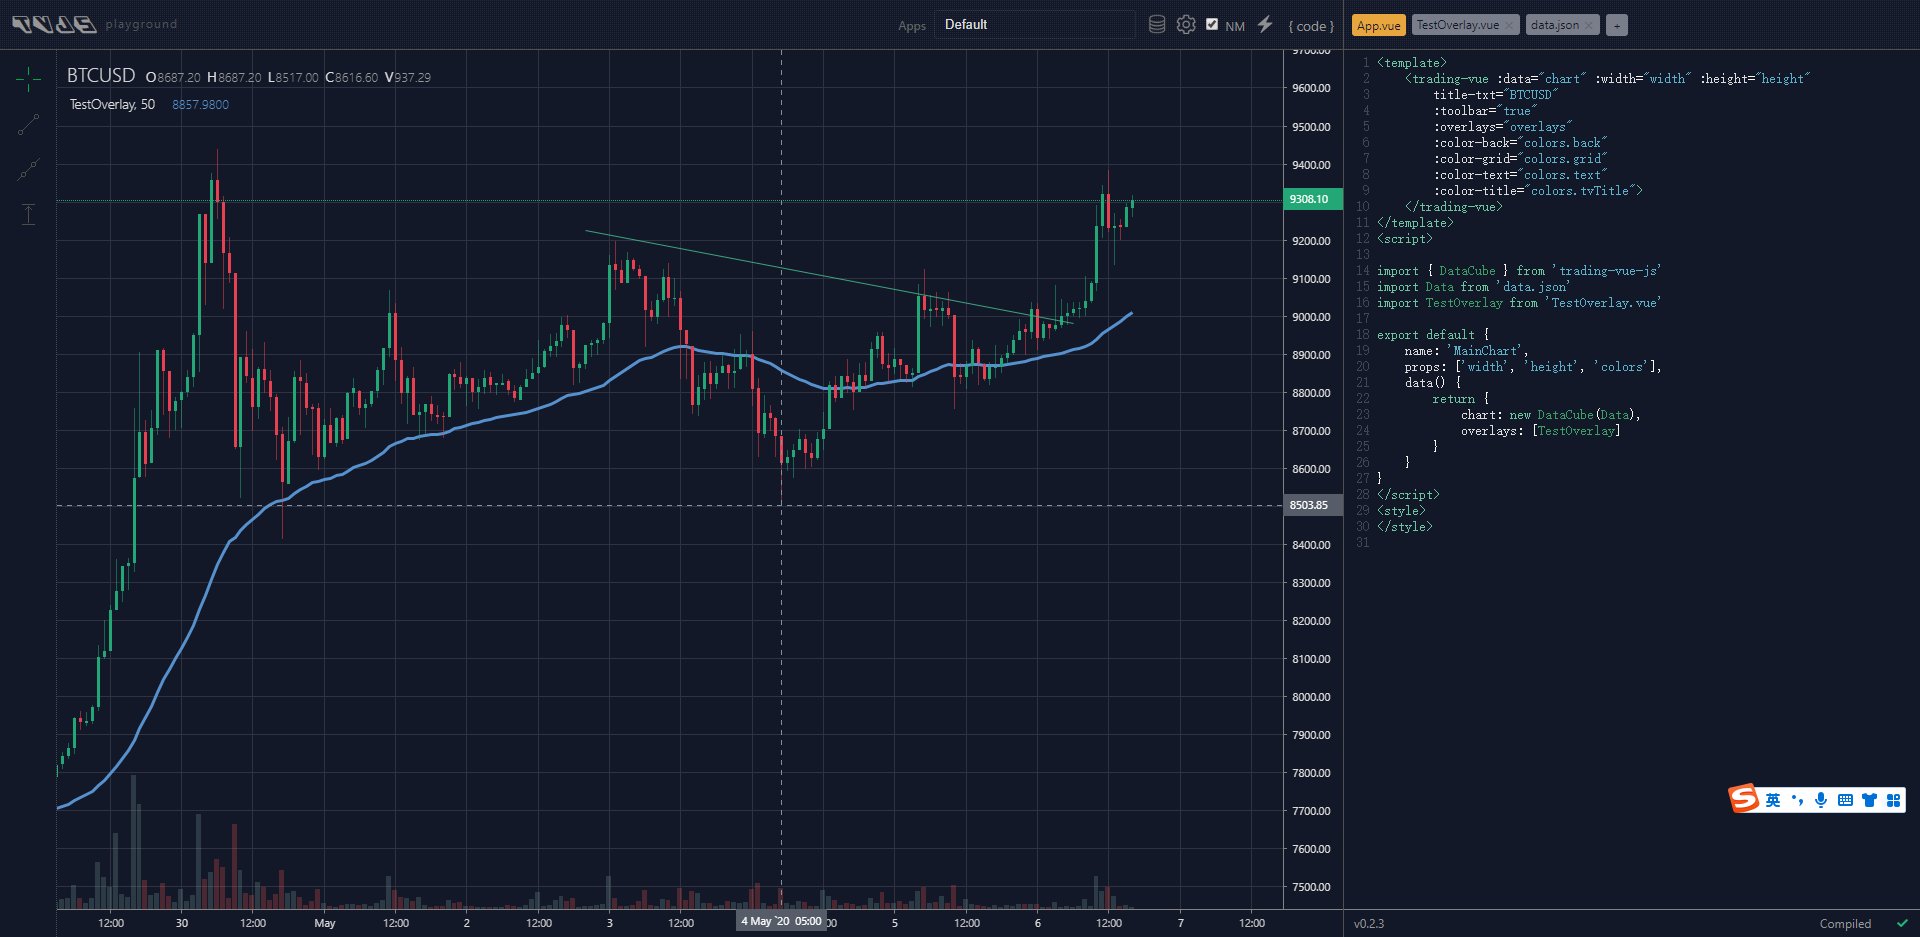
Task: Click the 9000.00 price axis label
Action: click(x=1311, y=317)
